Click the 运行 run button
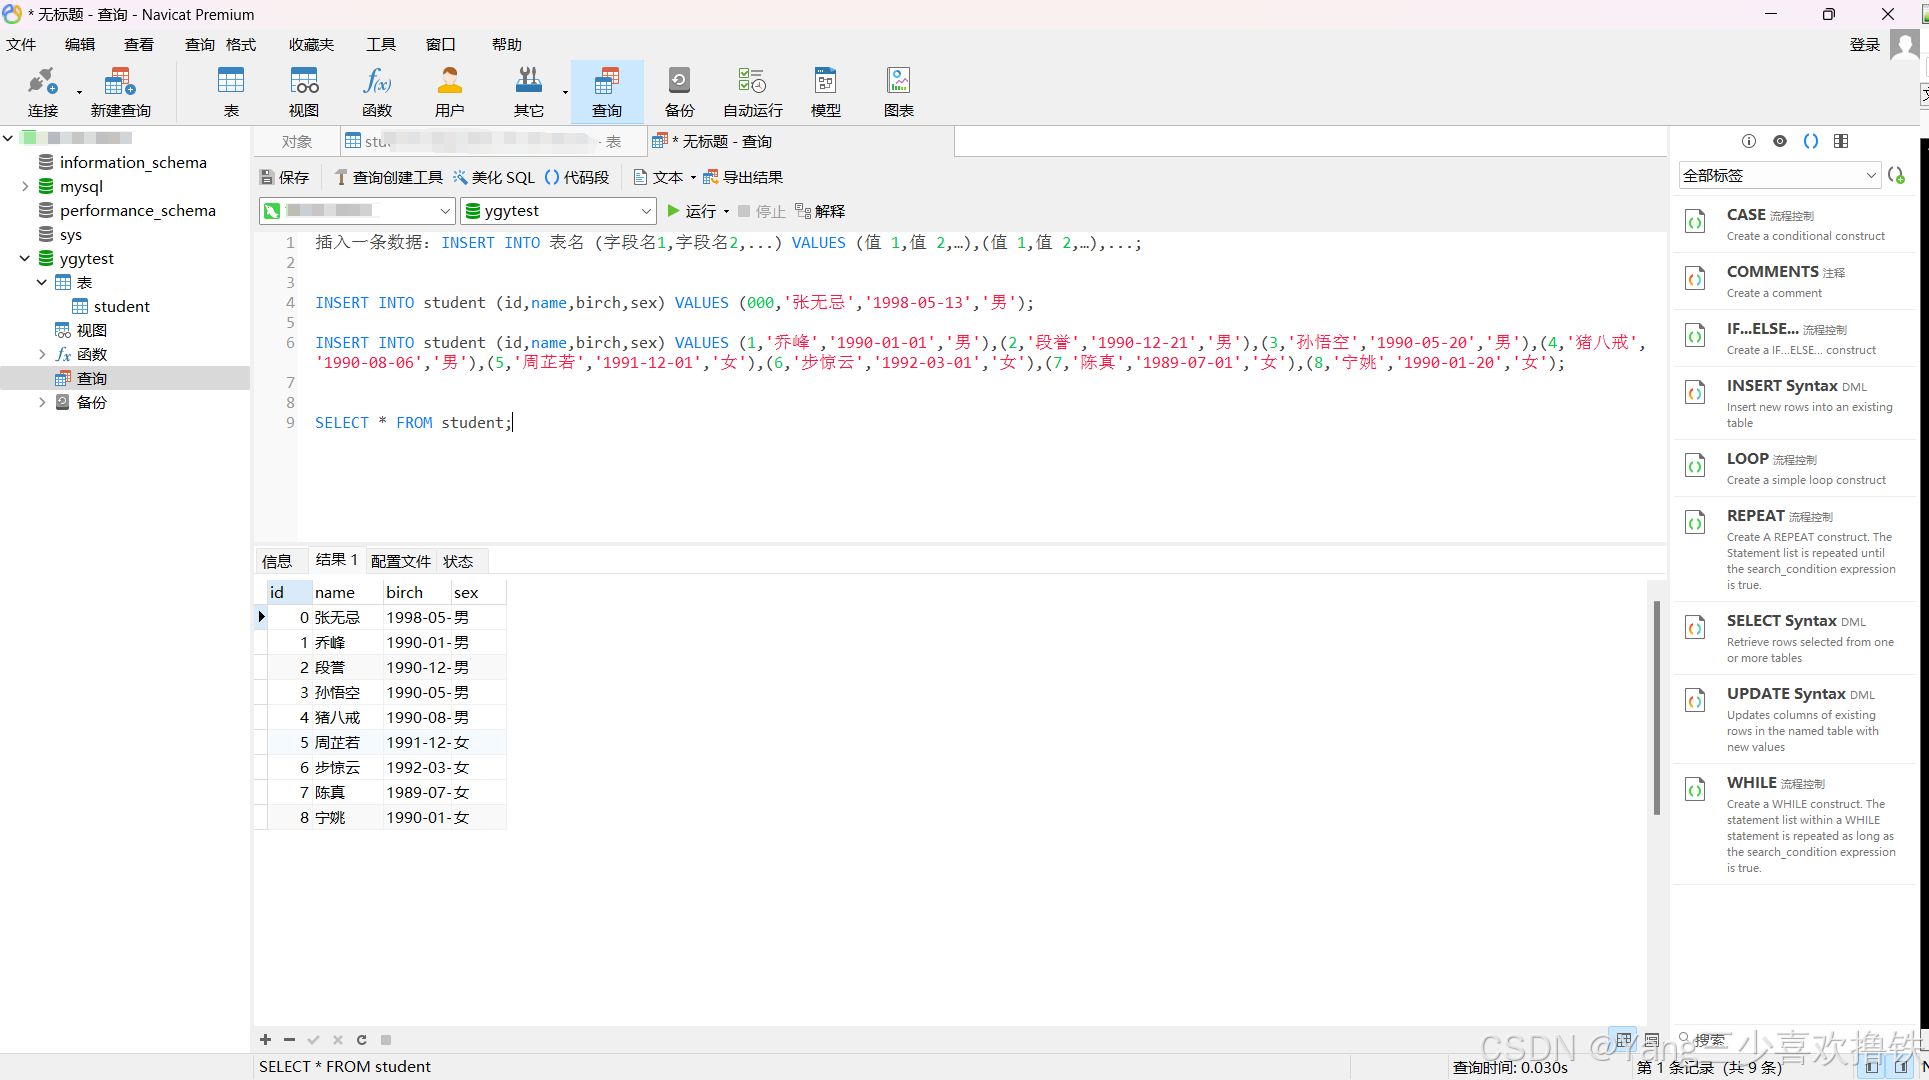Image resolution: width=1929 pixels, height=1080 pixels. pos(692,211)
